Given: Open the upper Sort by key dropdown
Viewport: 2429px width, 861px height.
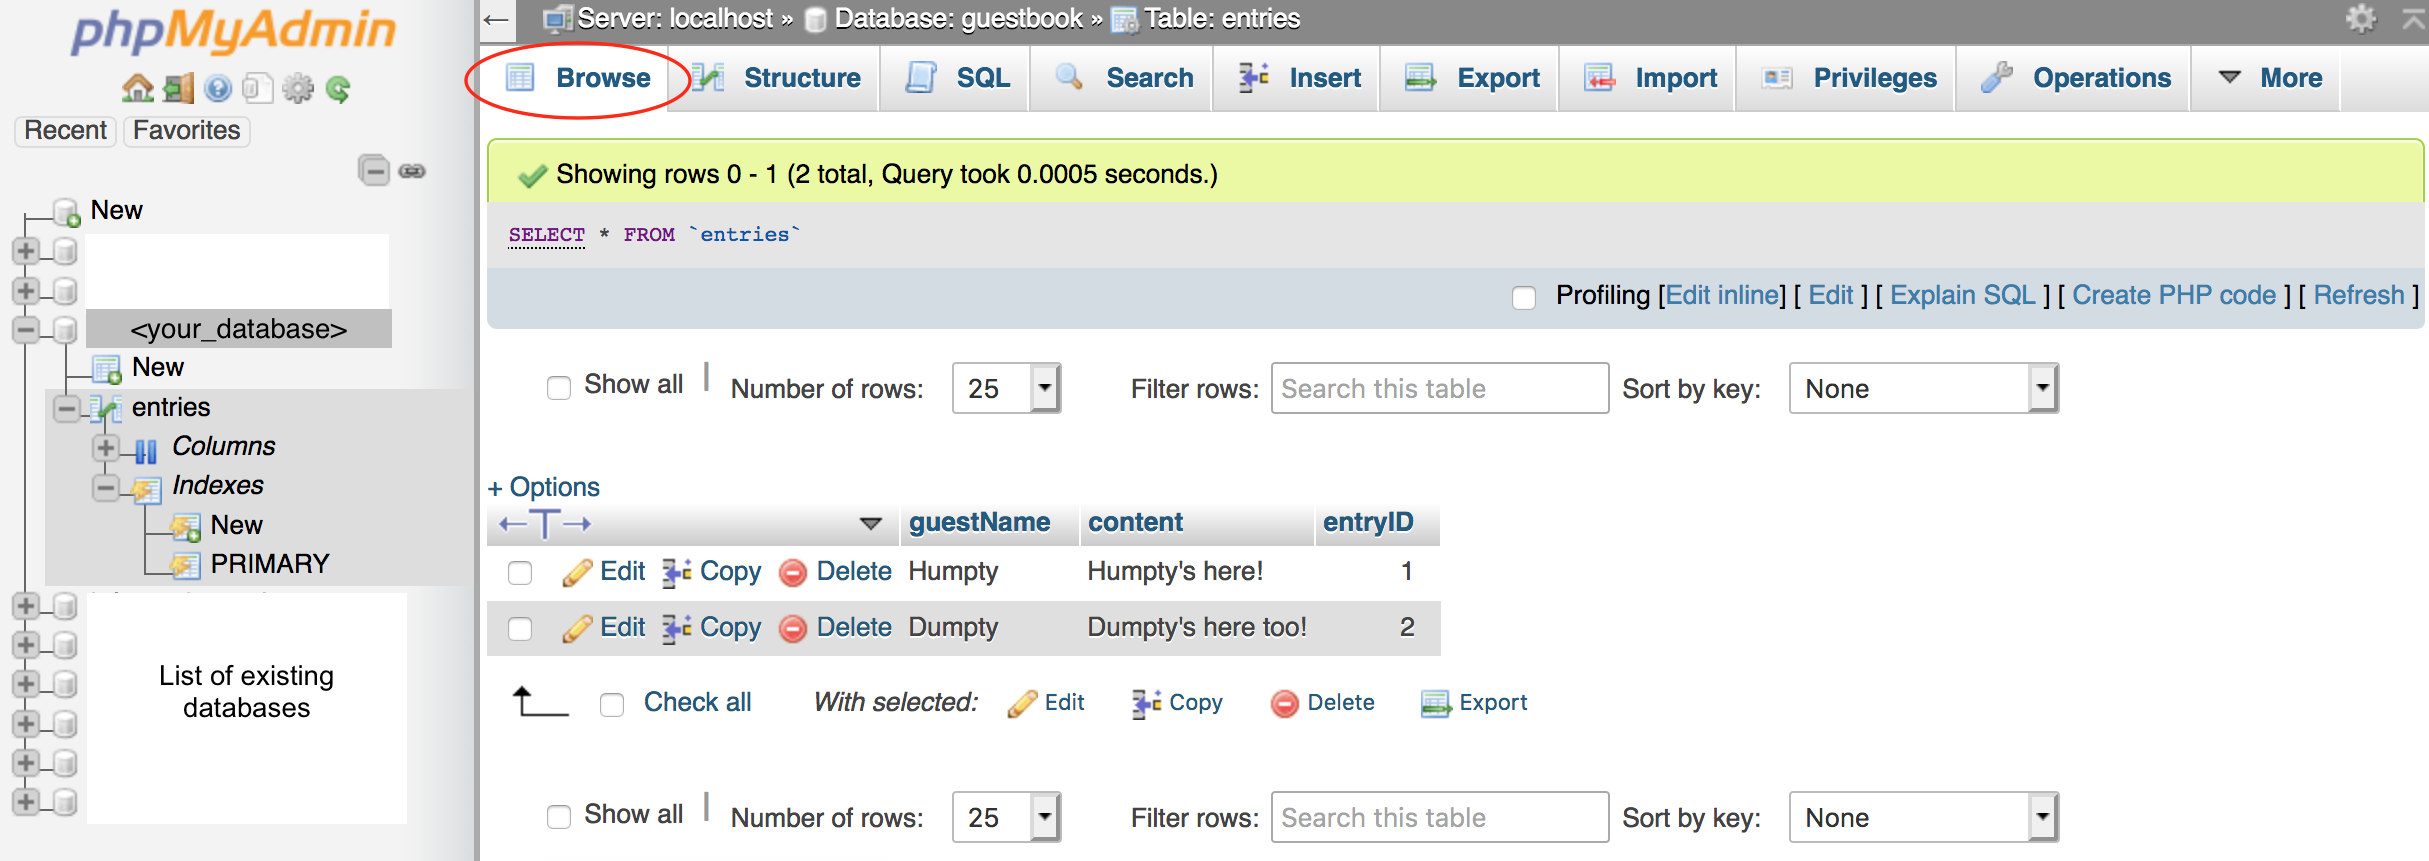Looking at the screenshot, I should point(1923,388).
